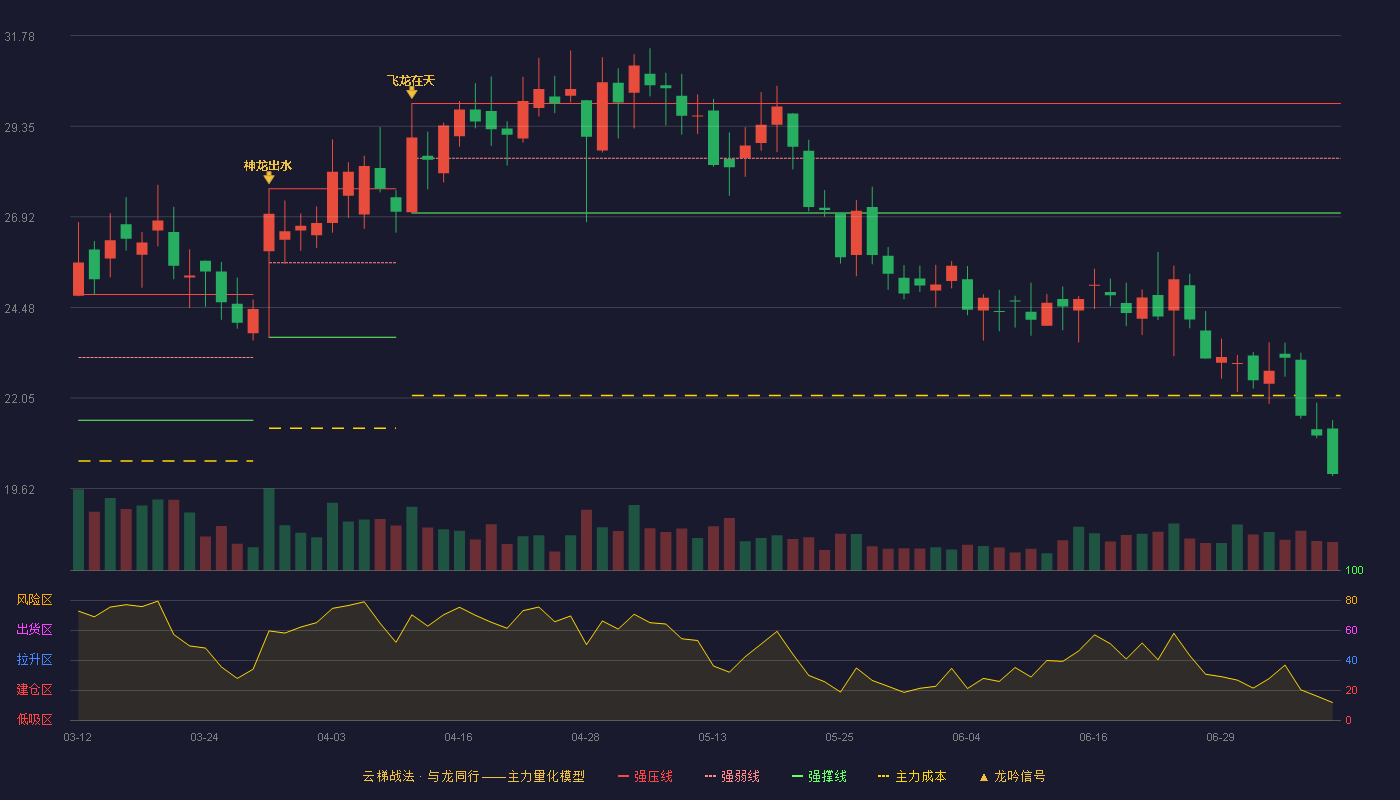
Task: Select the 低吸区 zone label
Action: 34,719
